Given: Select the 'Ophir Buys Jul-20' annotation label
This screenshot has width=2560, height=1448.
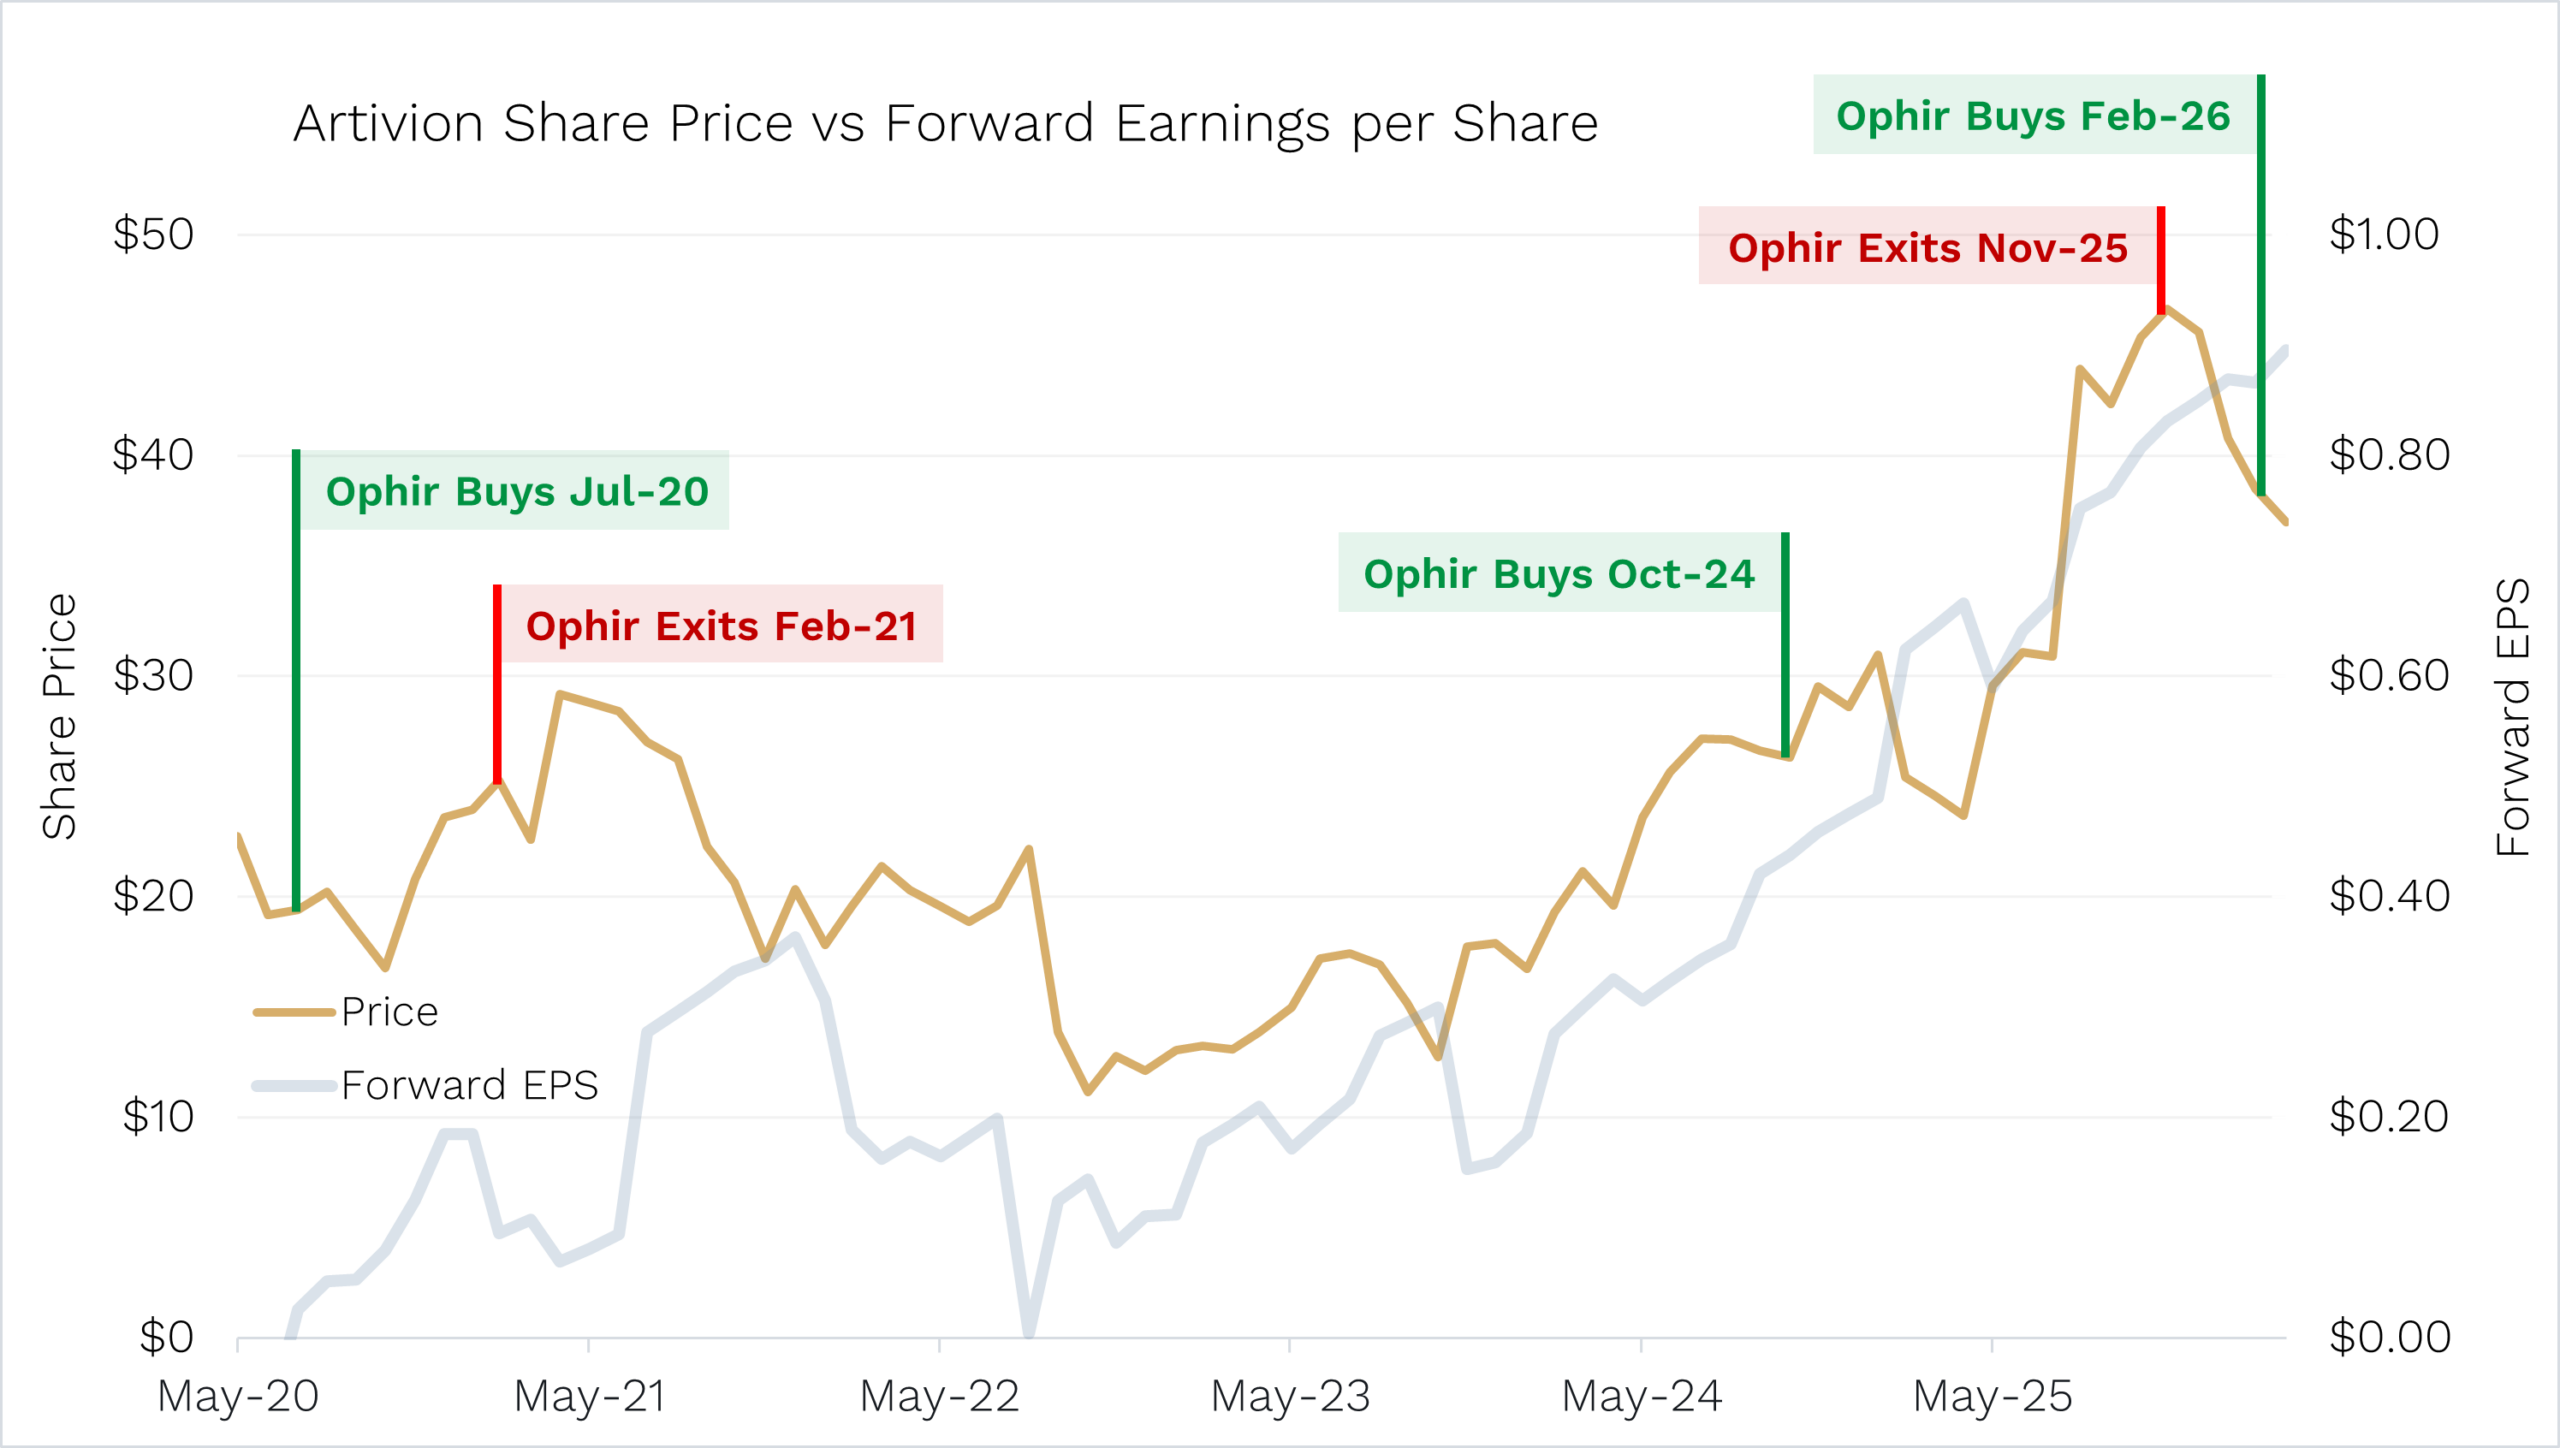Looking at the screenshot, I should pos(517,491).
